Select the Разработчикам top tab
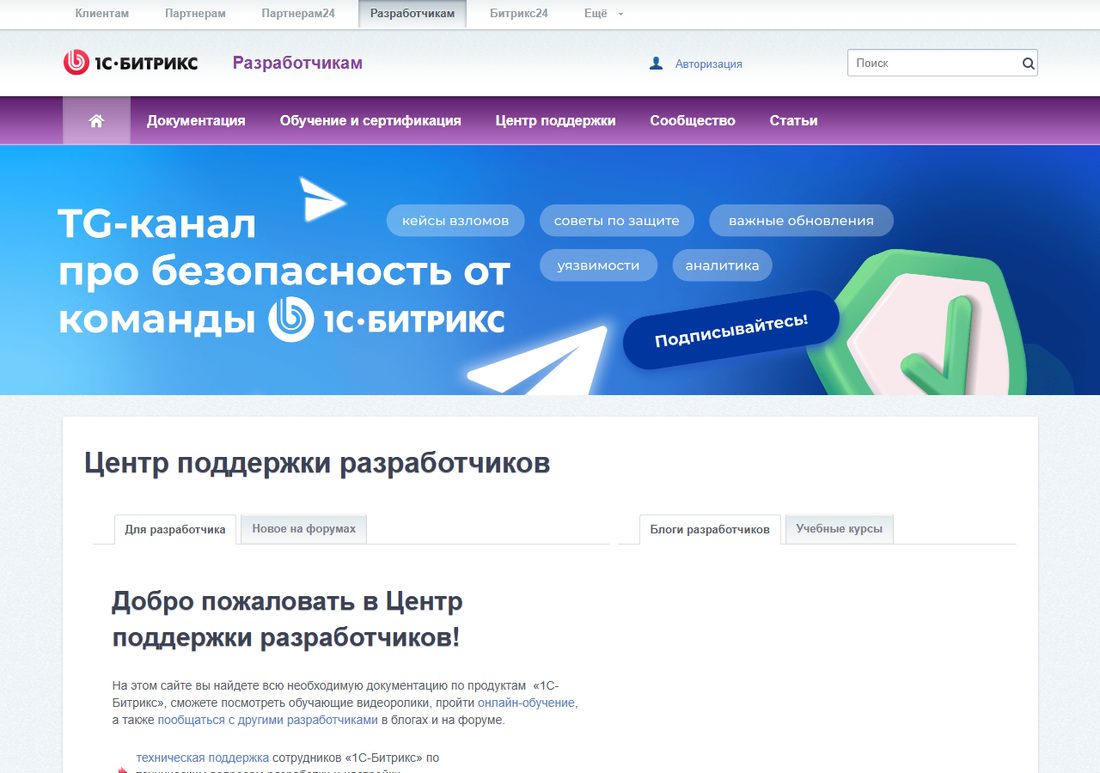 coord(412,13)
